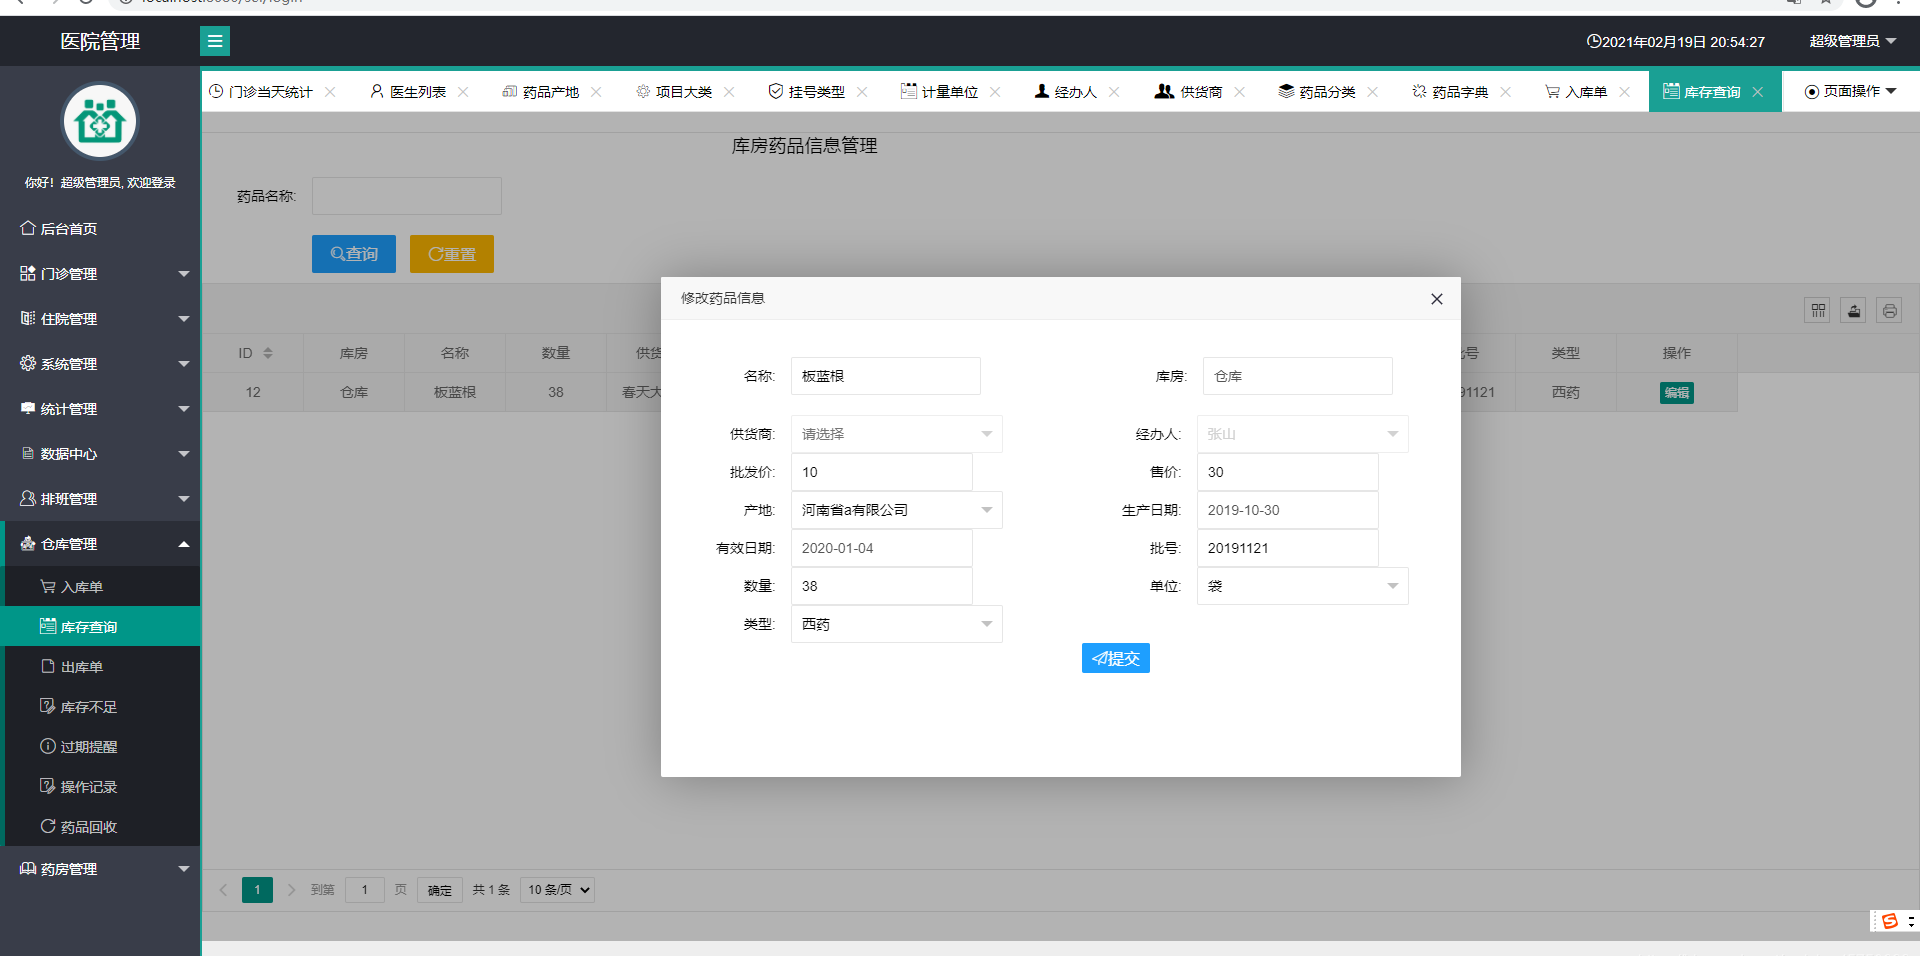Viewport: 1920px width, 956px height.
Task: Switch to the 药品字典 tab
Action: (x=1458, y=91)
